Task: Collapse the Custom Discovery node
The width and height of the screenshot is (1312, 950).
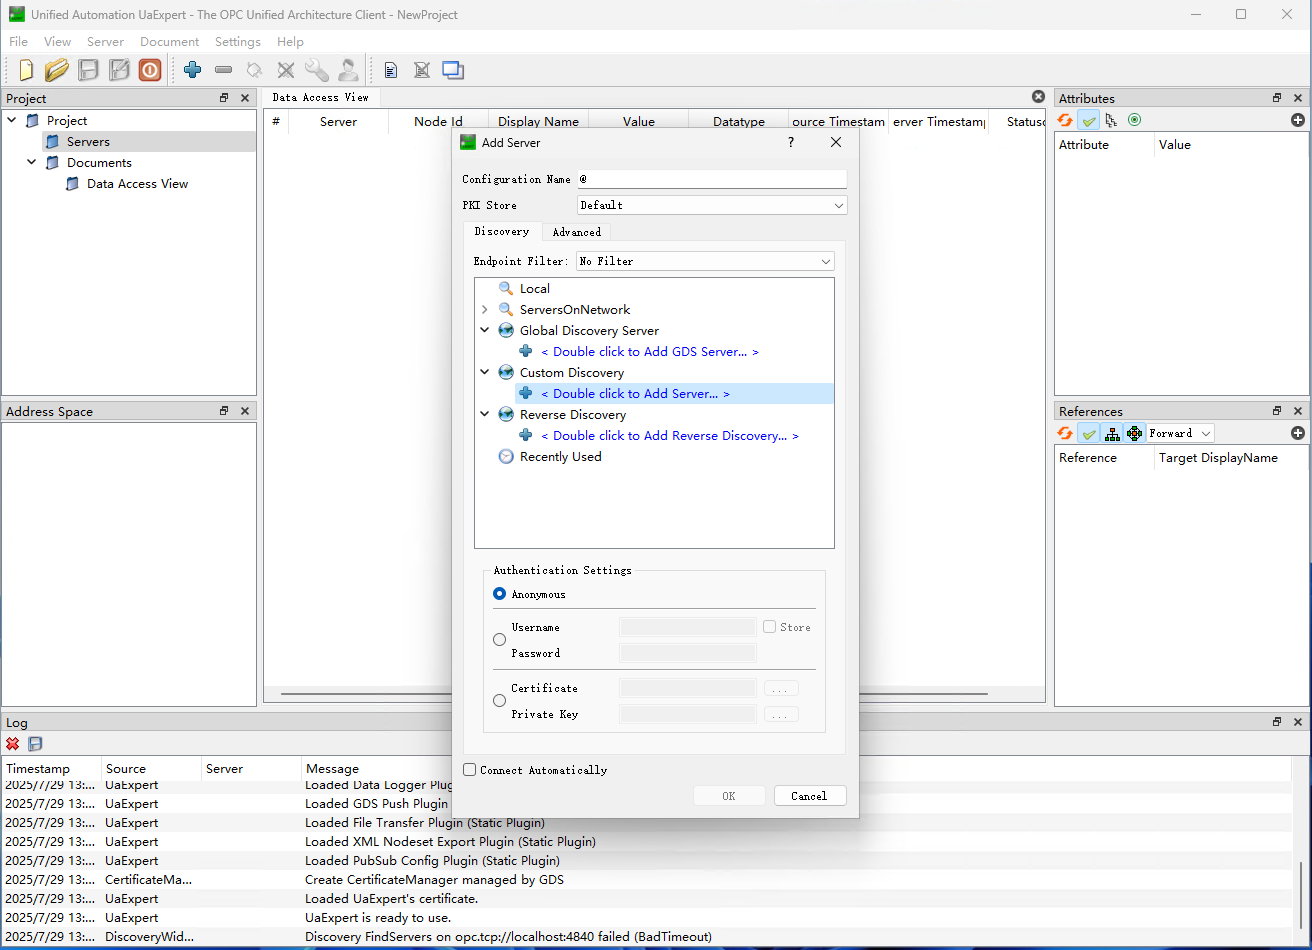Action: pyautogui.click(x=485, y=373)
